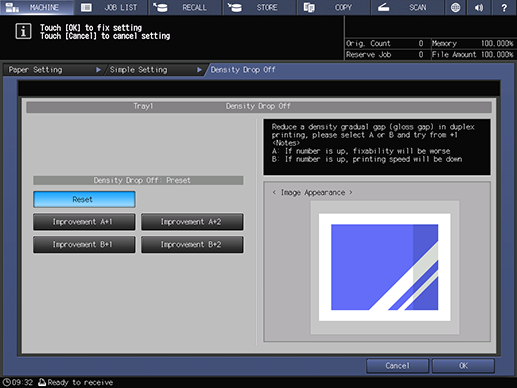Click the Density Drop Off breadcrumb
Image resolution: width=517 pixels, height=388 pixels.
tap(243, 70)
